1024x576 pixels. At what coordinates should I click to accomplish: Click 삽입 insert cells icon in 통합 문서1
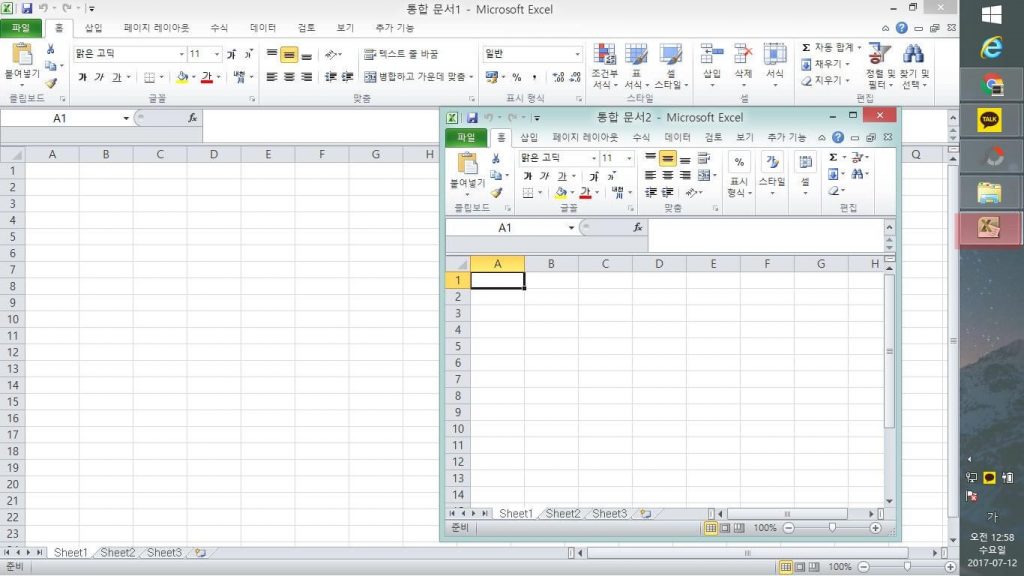click(x=711, y=55)
